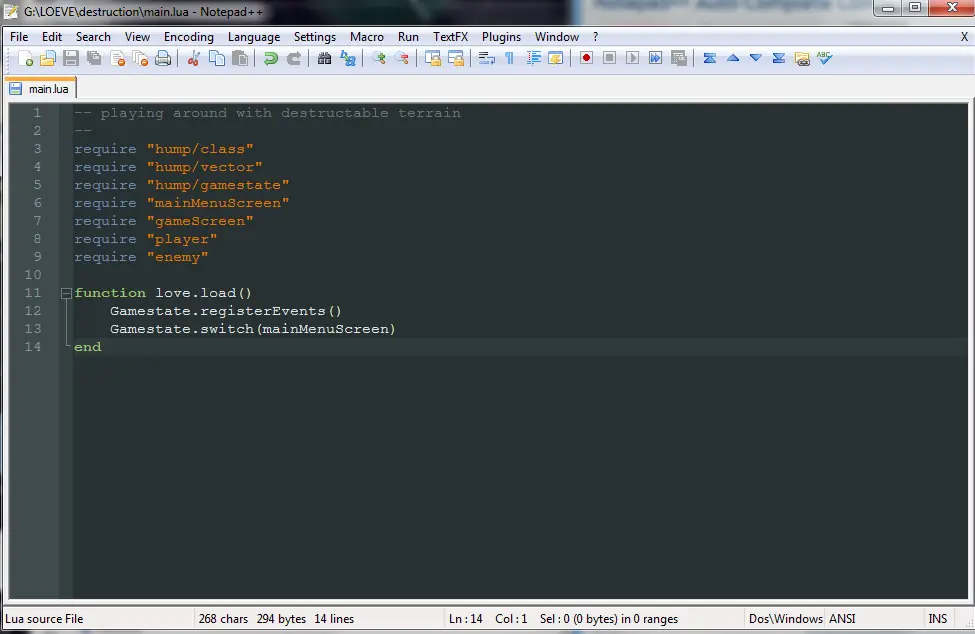Jump to first difference compare icon
The height and width of the screenshot is (634, 975).
pyautogui.click(x=709, y=58)
